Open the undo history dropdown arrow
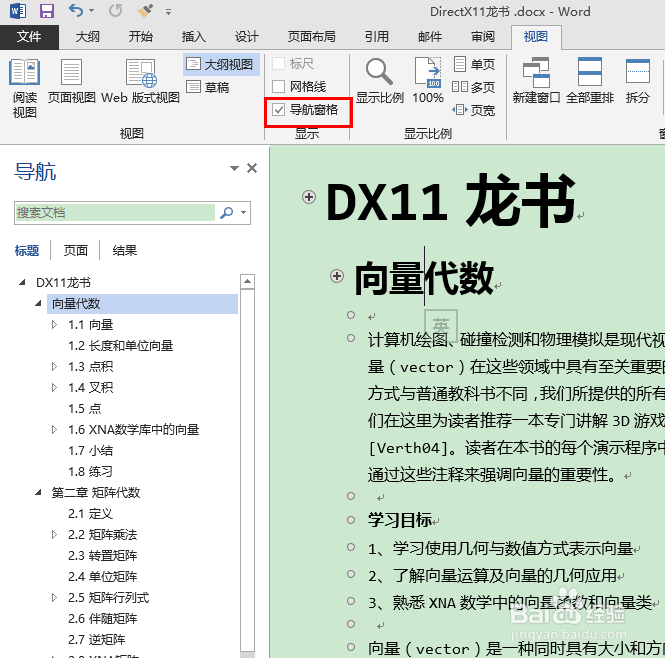 click(92, 11)
